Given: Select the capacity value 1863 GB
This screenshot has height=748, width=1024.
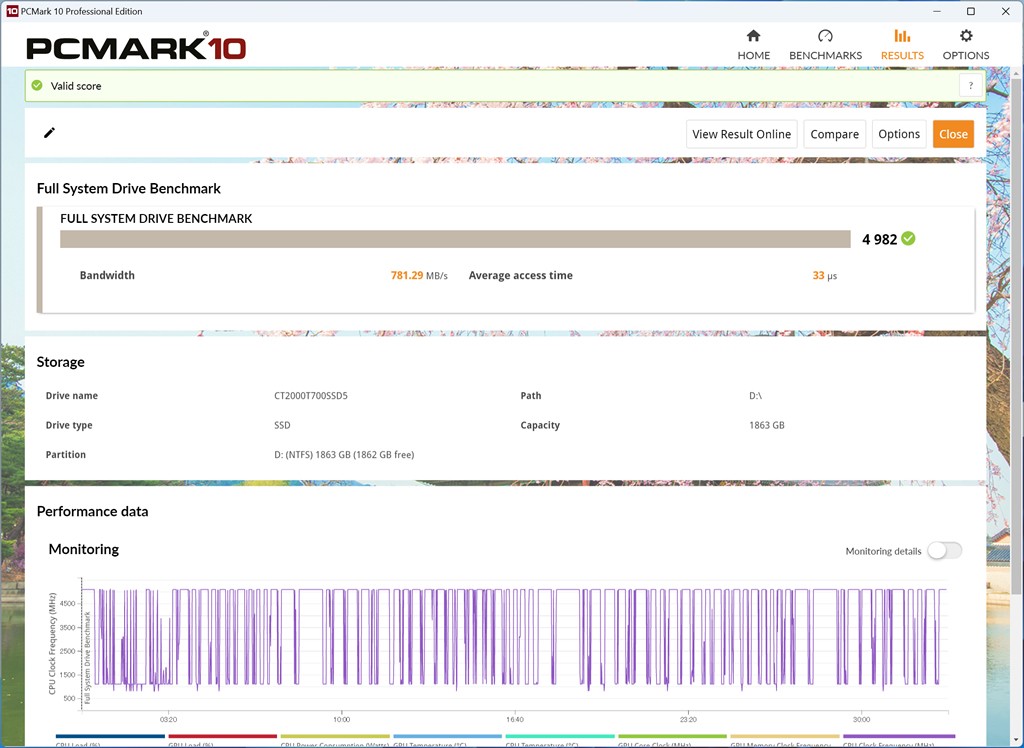Looking at the screenshot, I should point(767,425).
